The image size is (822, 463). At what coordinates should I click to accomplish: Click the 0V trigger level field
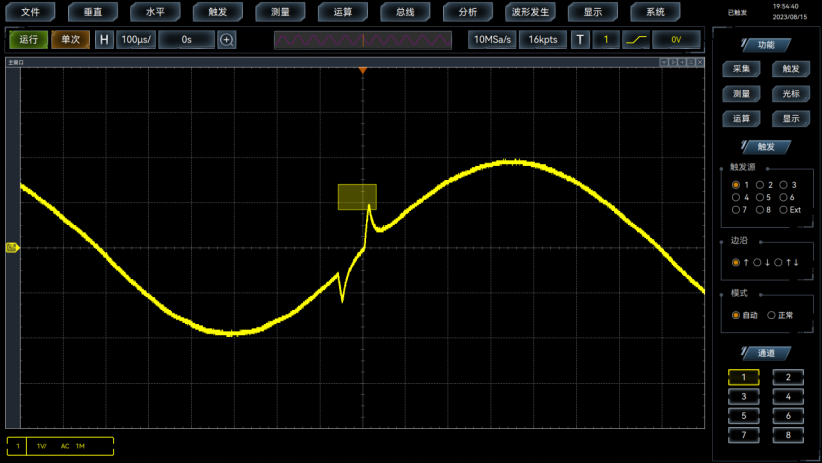[676, 40]
